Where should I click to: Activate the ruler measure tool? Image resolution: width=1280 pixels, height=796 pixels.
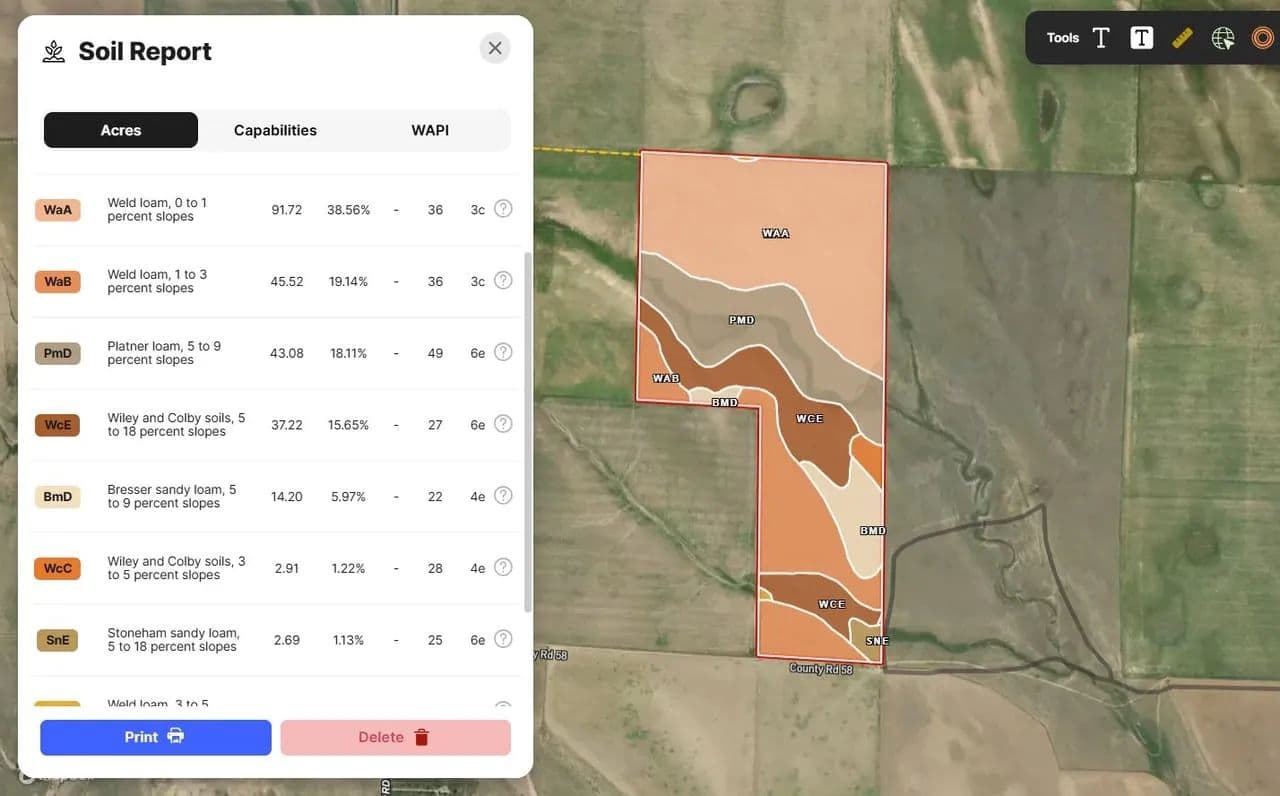[x=1182, y=38]
